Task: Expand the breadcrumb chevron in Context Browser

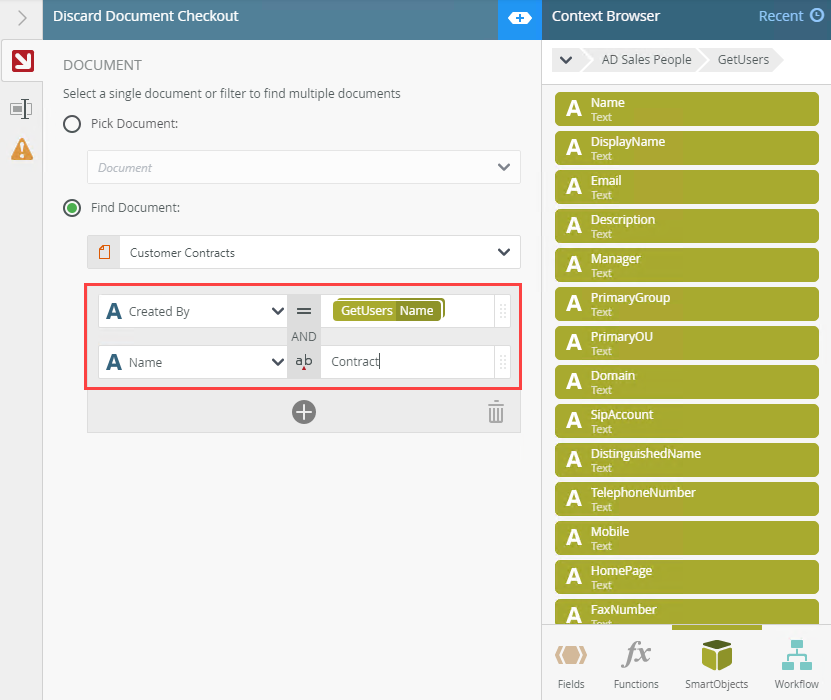Action: click(x=567, y=60)
